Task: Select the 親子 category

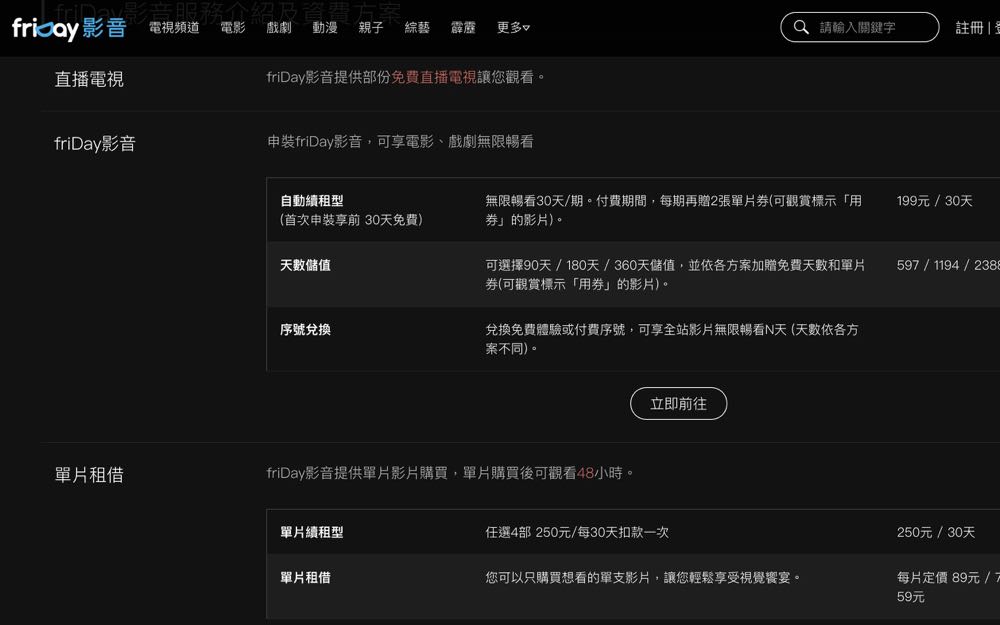Action: tap(371, 27)
